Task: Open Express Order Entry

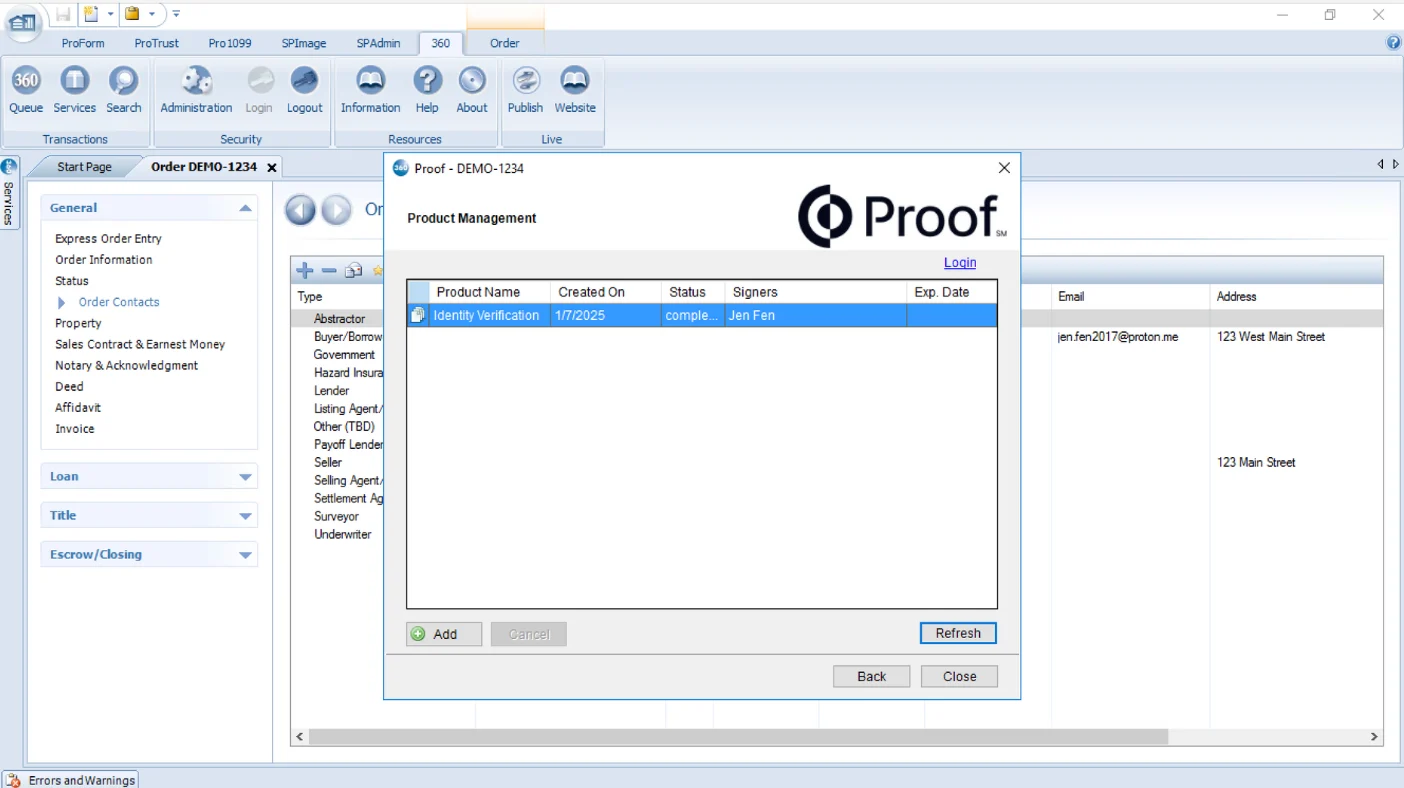Action: (108, 239)
